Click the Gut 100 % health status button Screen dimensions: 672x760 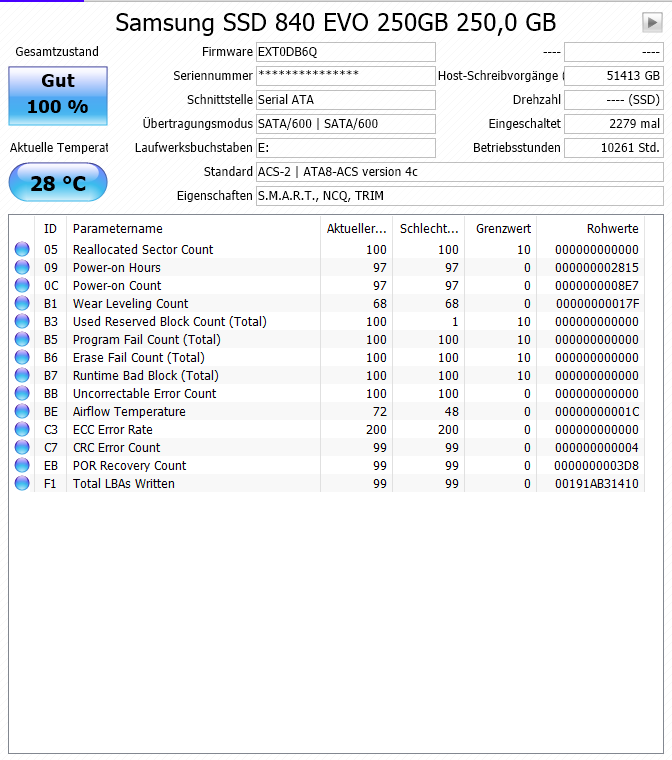click(58, 96)
